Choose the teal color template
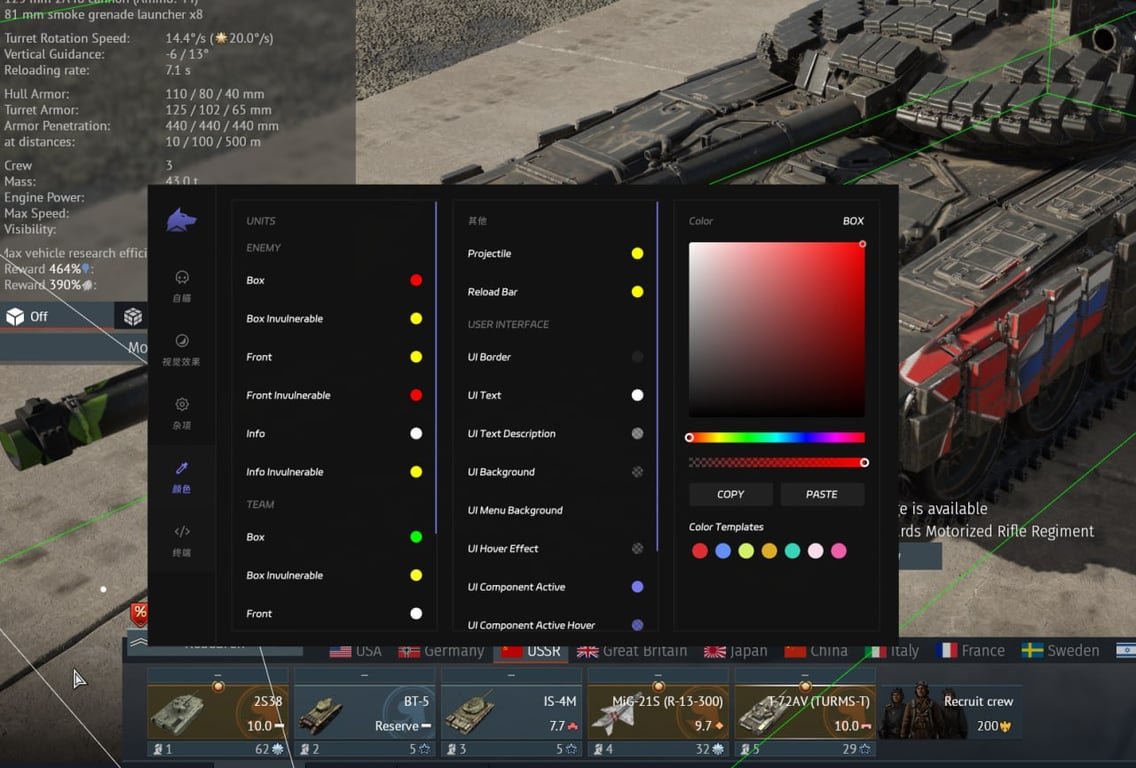 tap(793, 551)
